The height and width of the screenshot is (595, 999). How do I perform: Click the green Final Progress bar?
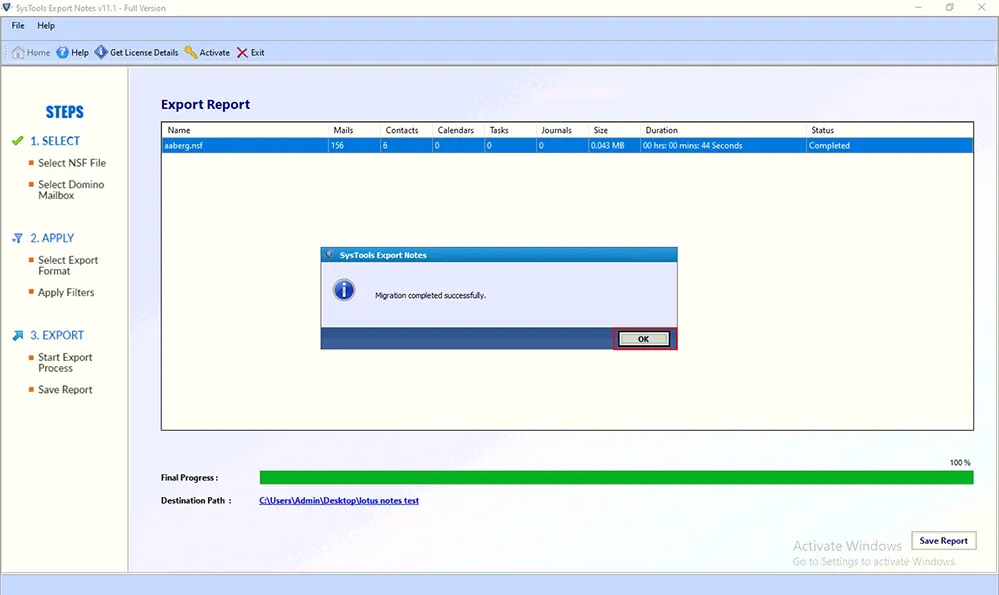[616, 478]
